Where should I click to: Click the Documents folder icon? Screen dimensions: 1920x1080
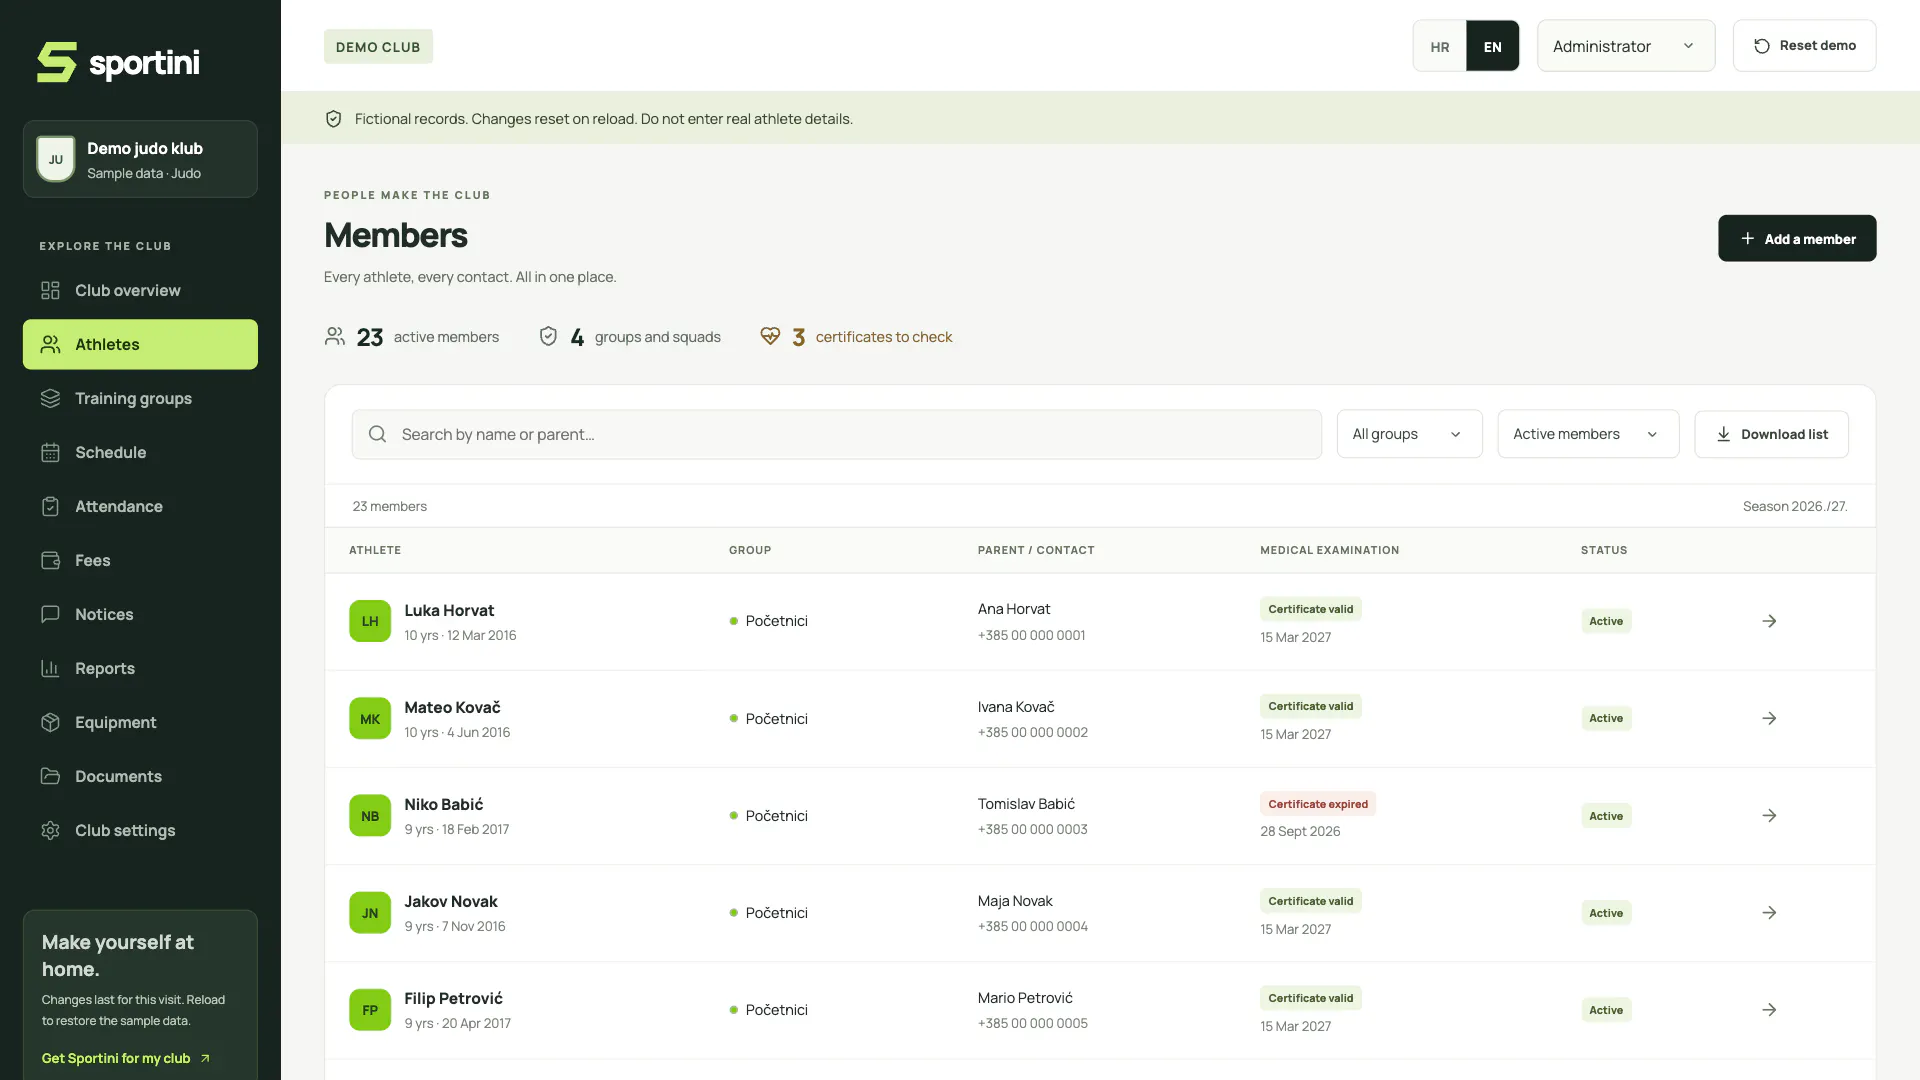pyautogui.click(x=50, y=776)
